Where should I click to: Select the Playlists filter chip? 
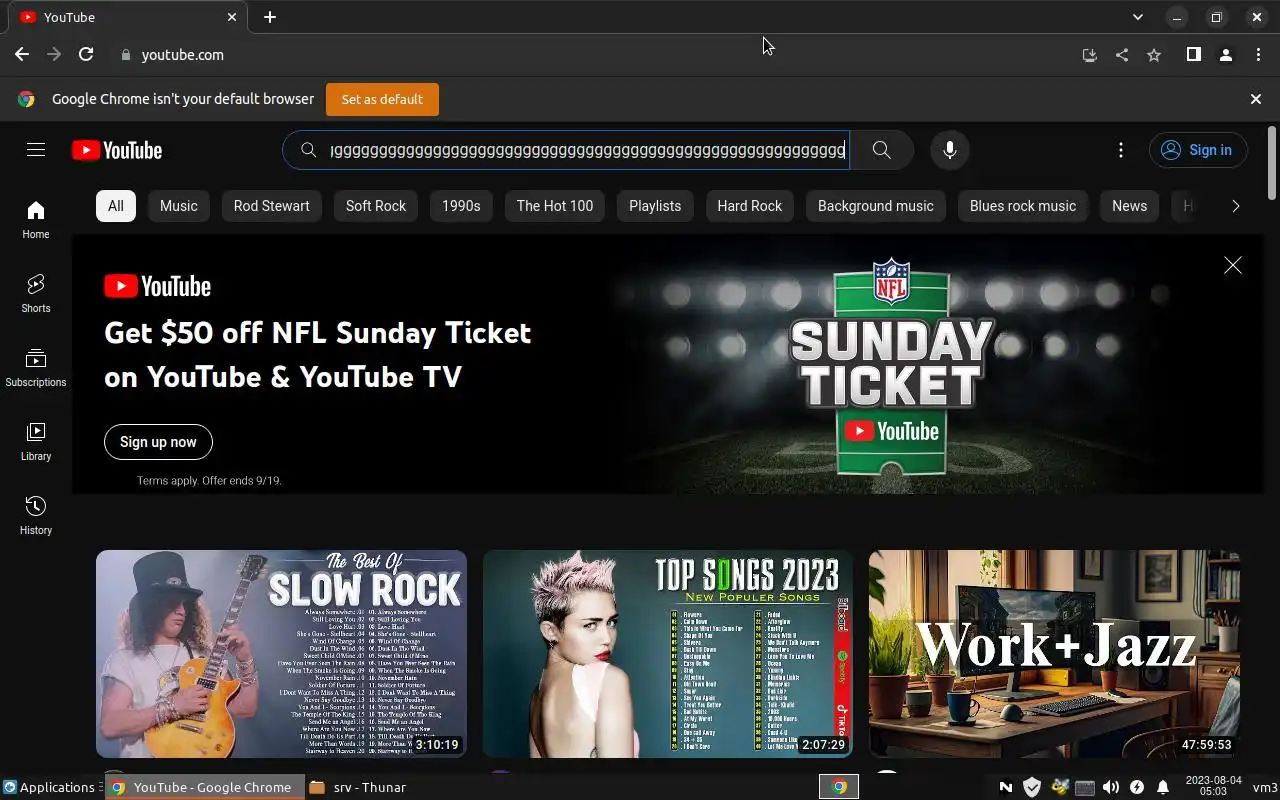tap(655, 206)
